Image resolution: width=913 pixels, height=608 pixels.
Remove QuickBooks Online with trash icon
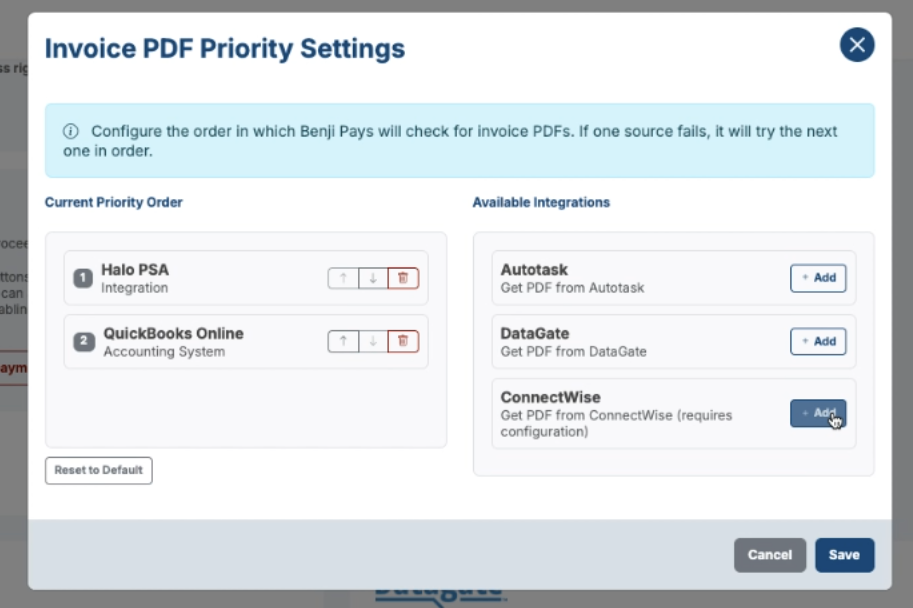[x=403, y=341]
